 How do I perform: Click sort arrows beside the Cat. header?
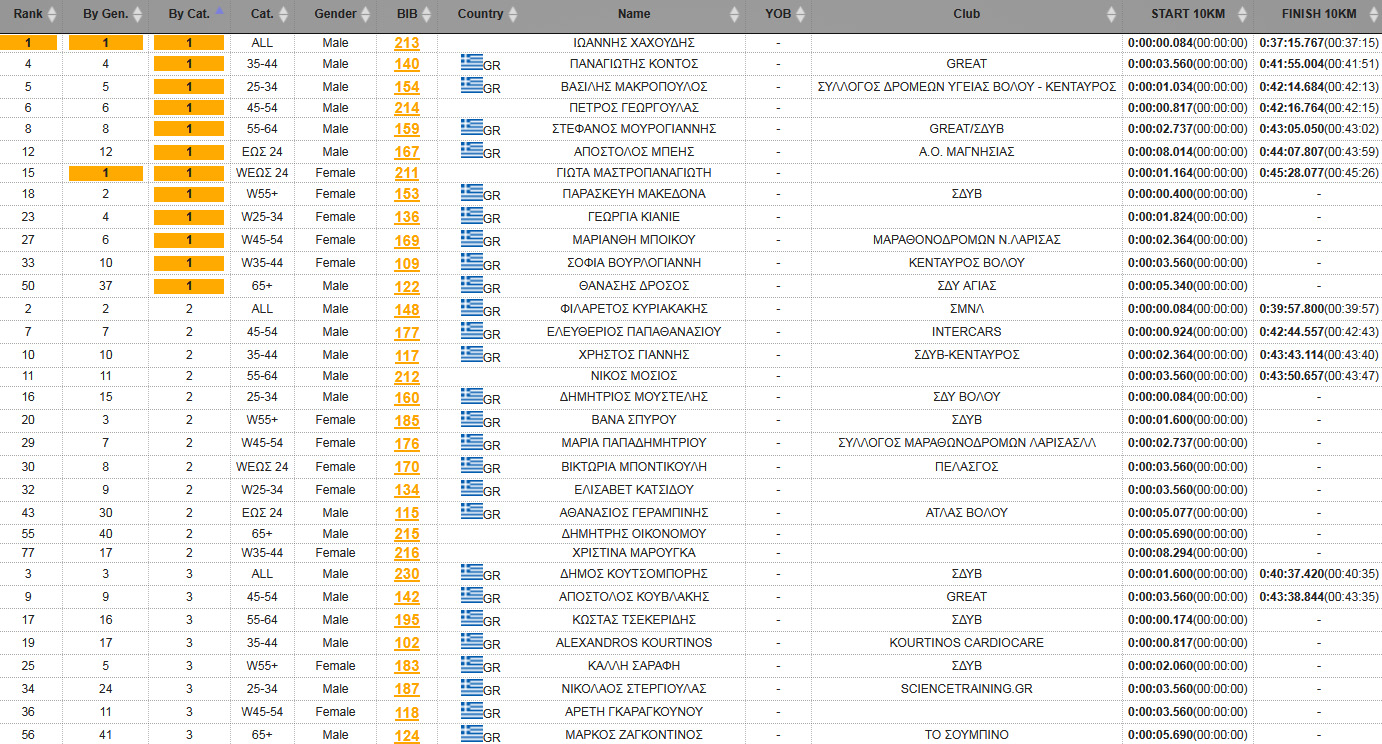284,14
